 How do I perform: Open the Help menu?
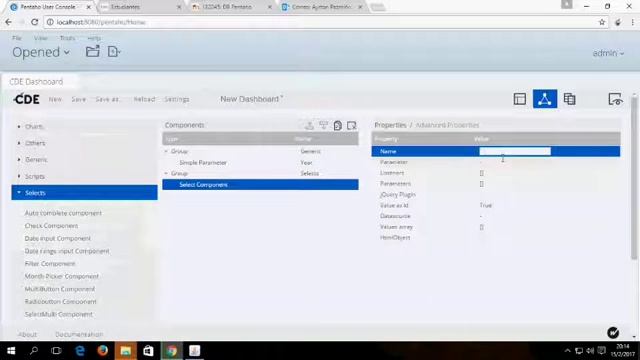[94, 38]
